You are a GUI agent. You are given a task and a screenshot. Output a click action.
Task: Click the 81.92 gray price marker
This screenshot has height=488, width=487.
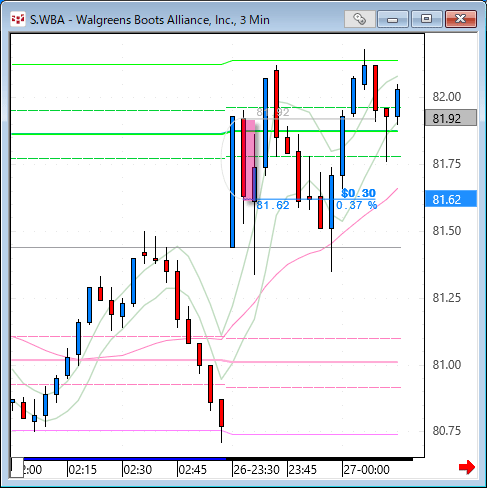451,118
